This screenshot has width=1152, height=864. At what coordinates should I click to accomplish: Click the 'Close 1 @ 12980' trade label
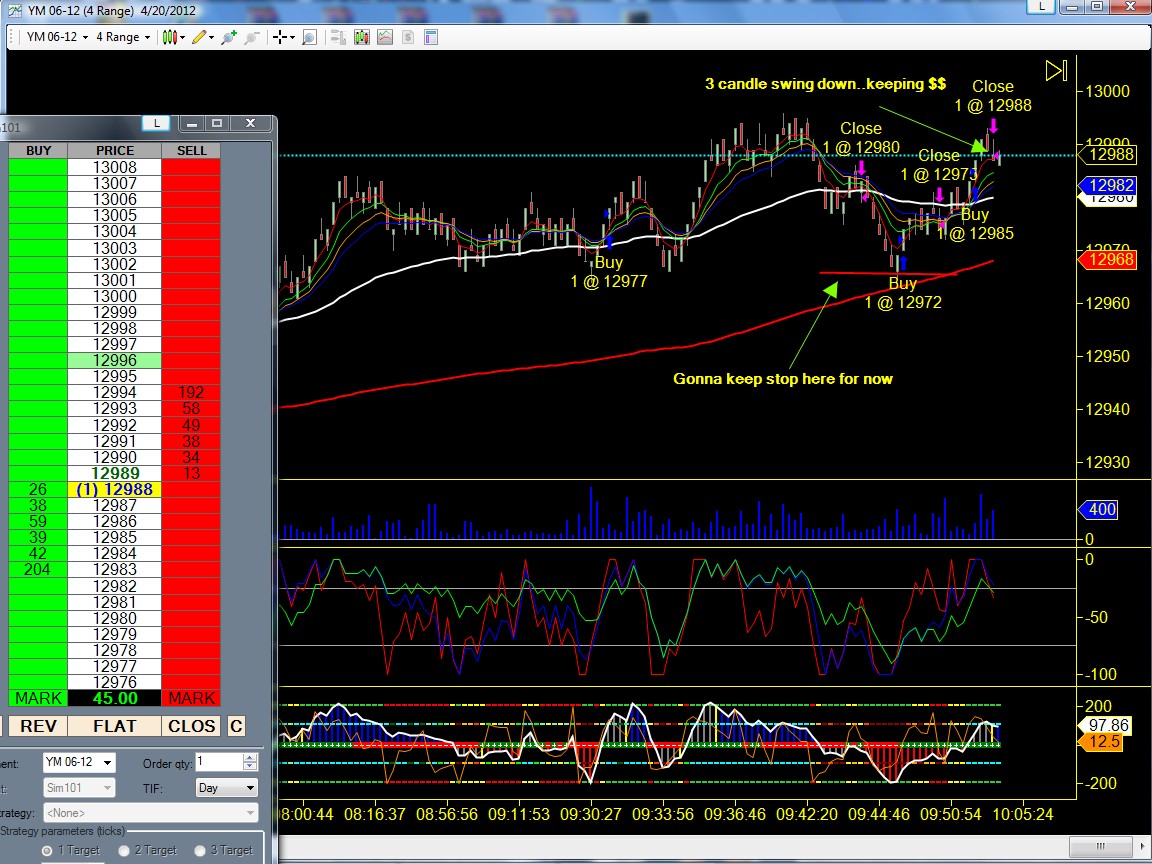tap(860, 138)
